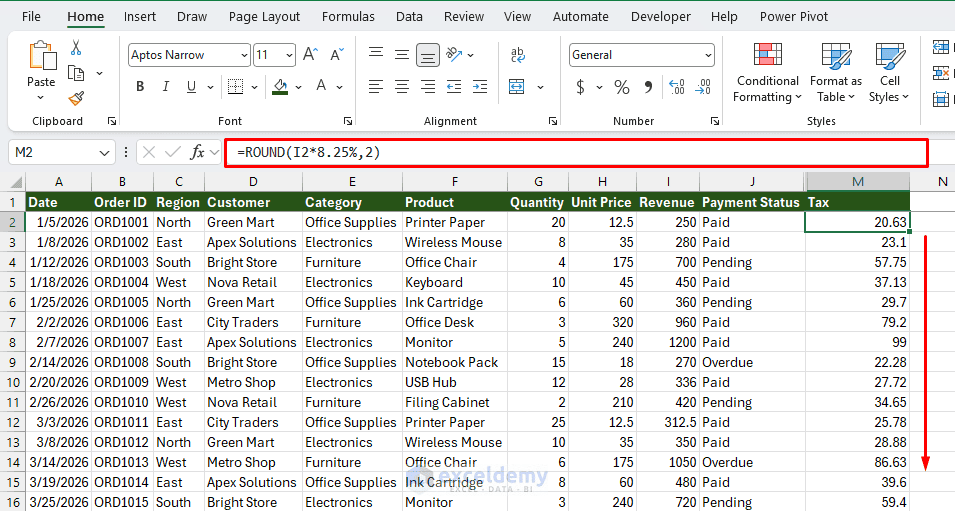955x511 pixels.
Task: Select column M header
Action: click(858, 181)
